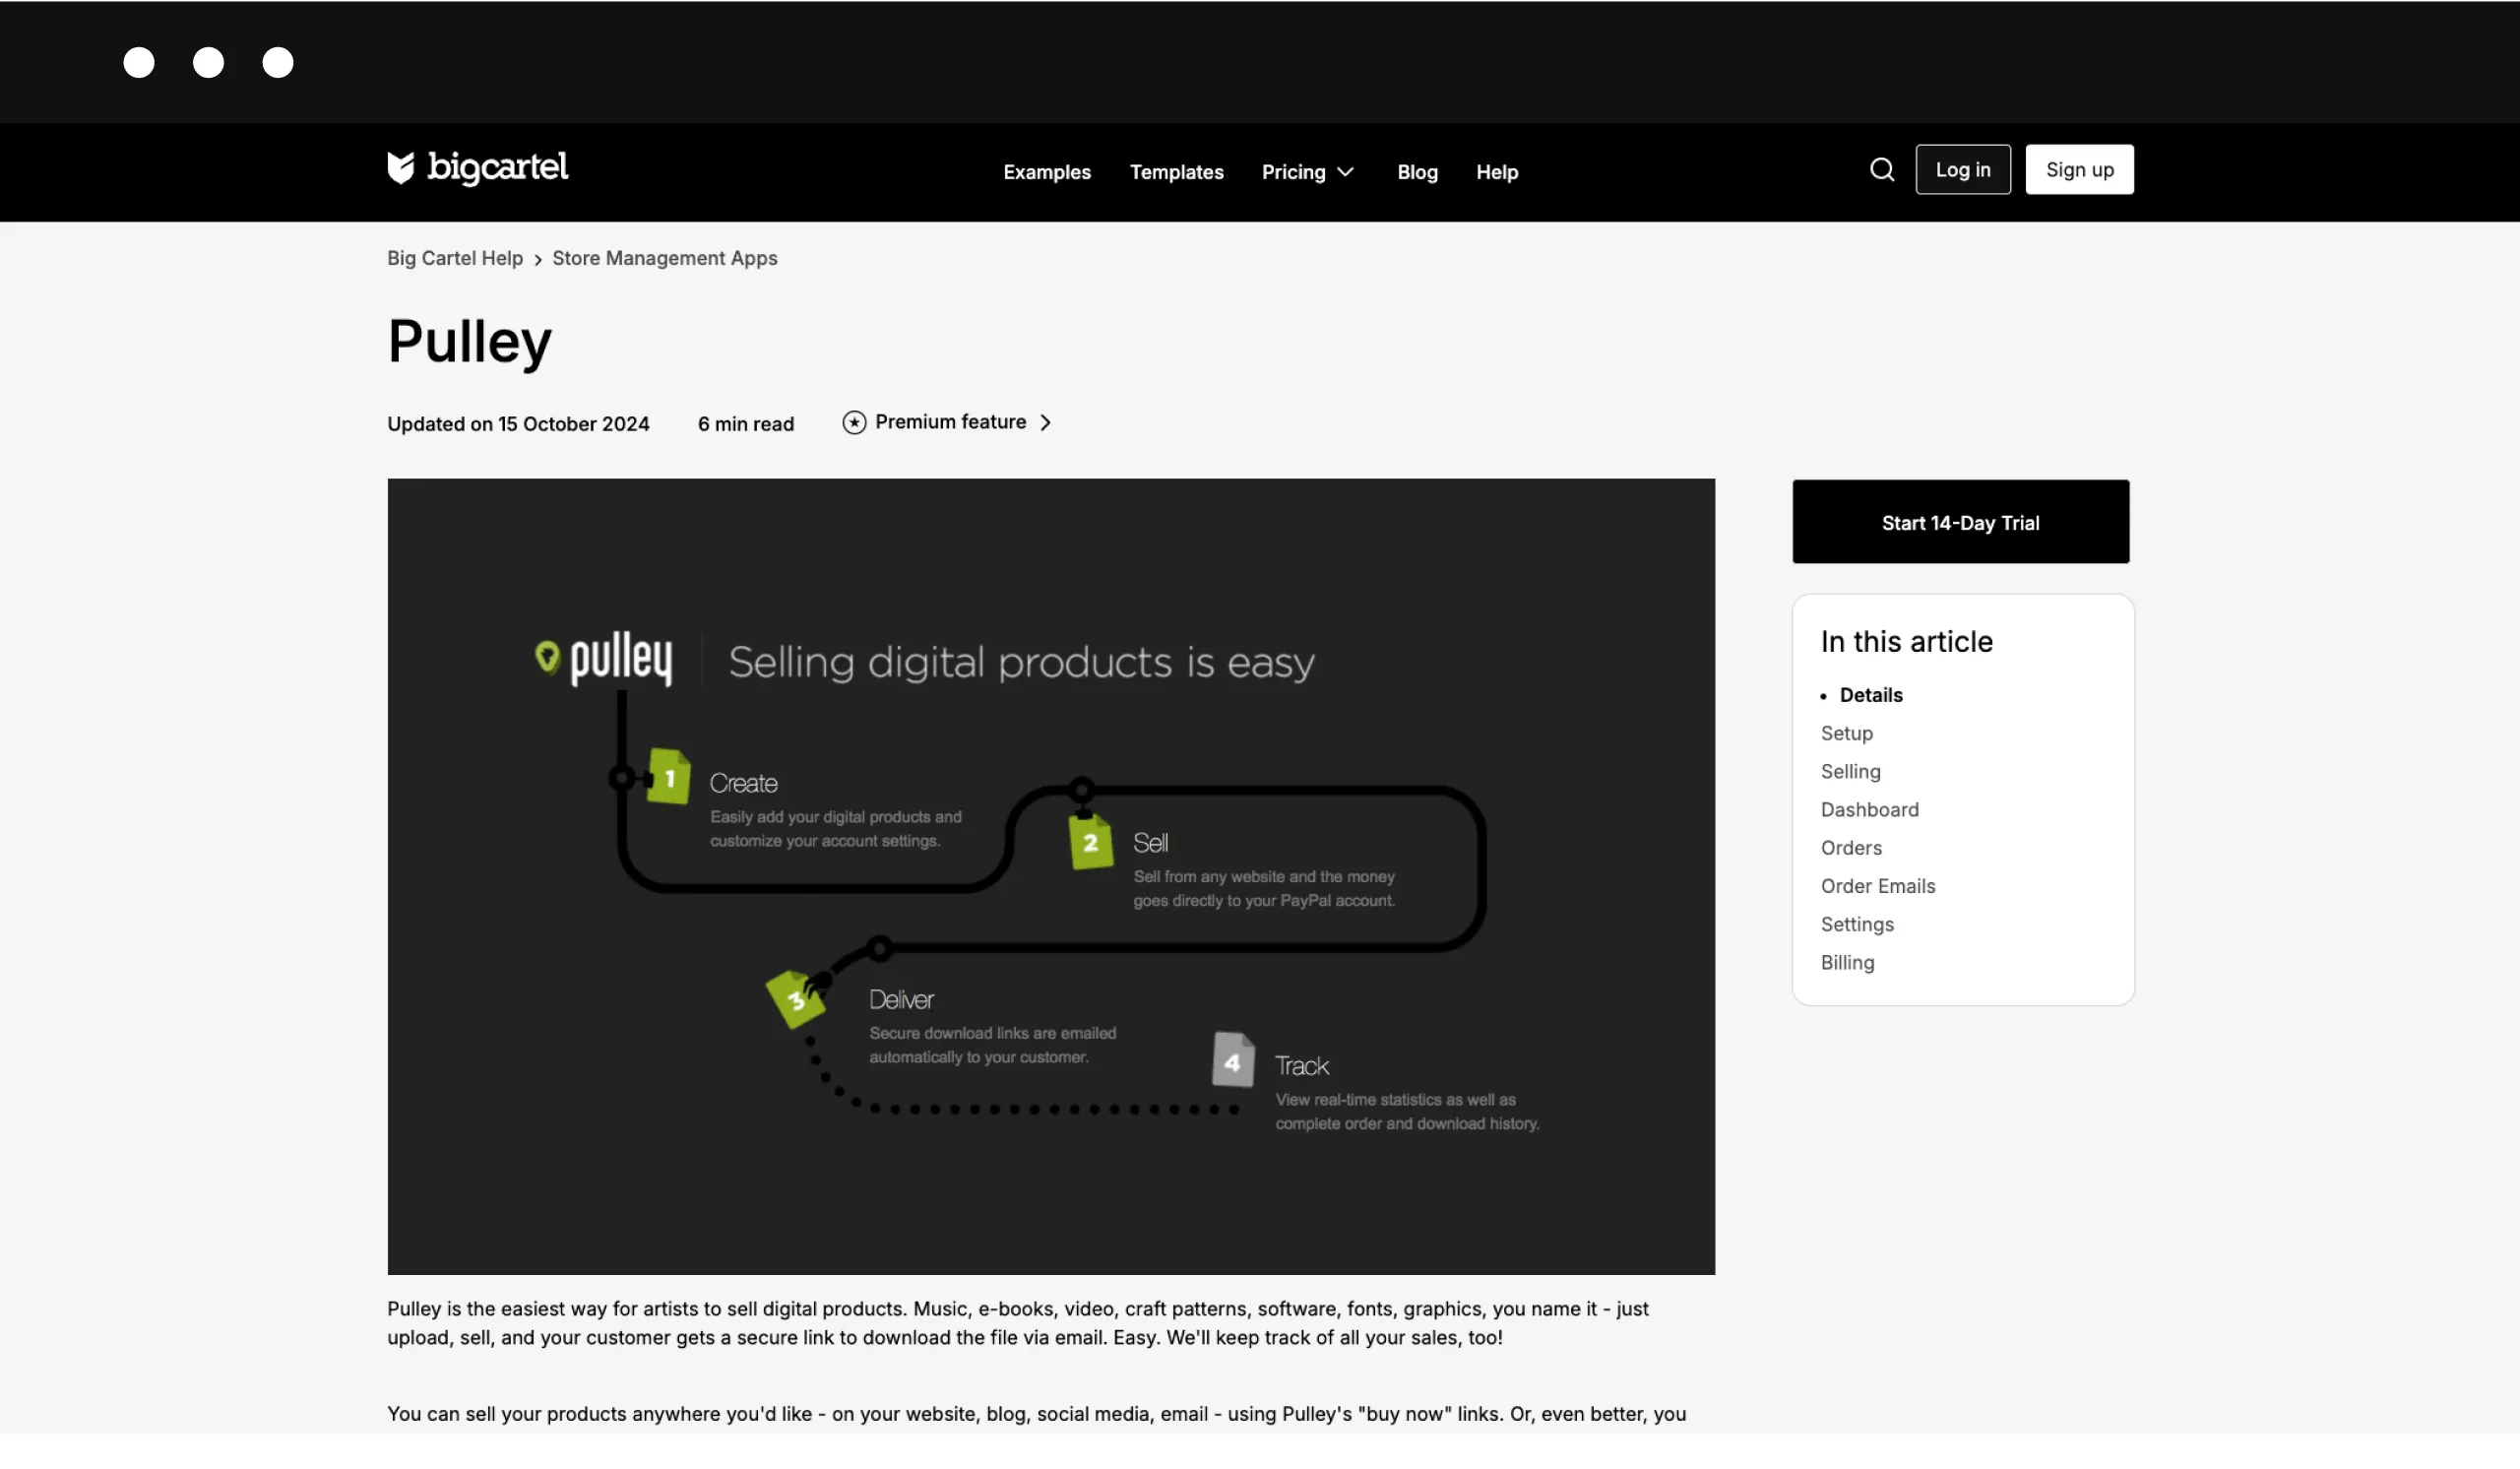This screenshot has height=1469, width=2520.
Task: Start the 14-Day Trial
Action: [x=1959, y=522]
